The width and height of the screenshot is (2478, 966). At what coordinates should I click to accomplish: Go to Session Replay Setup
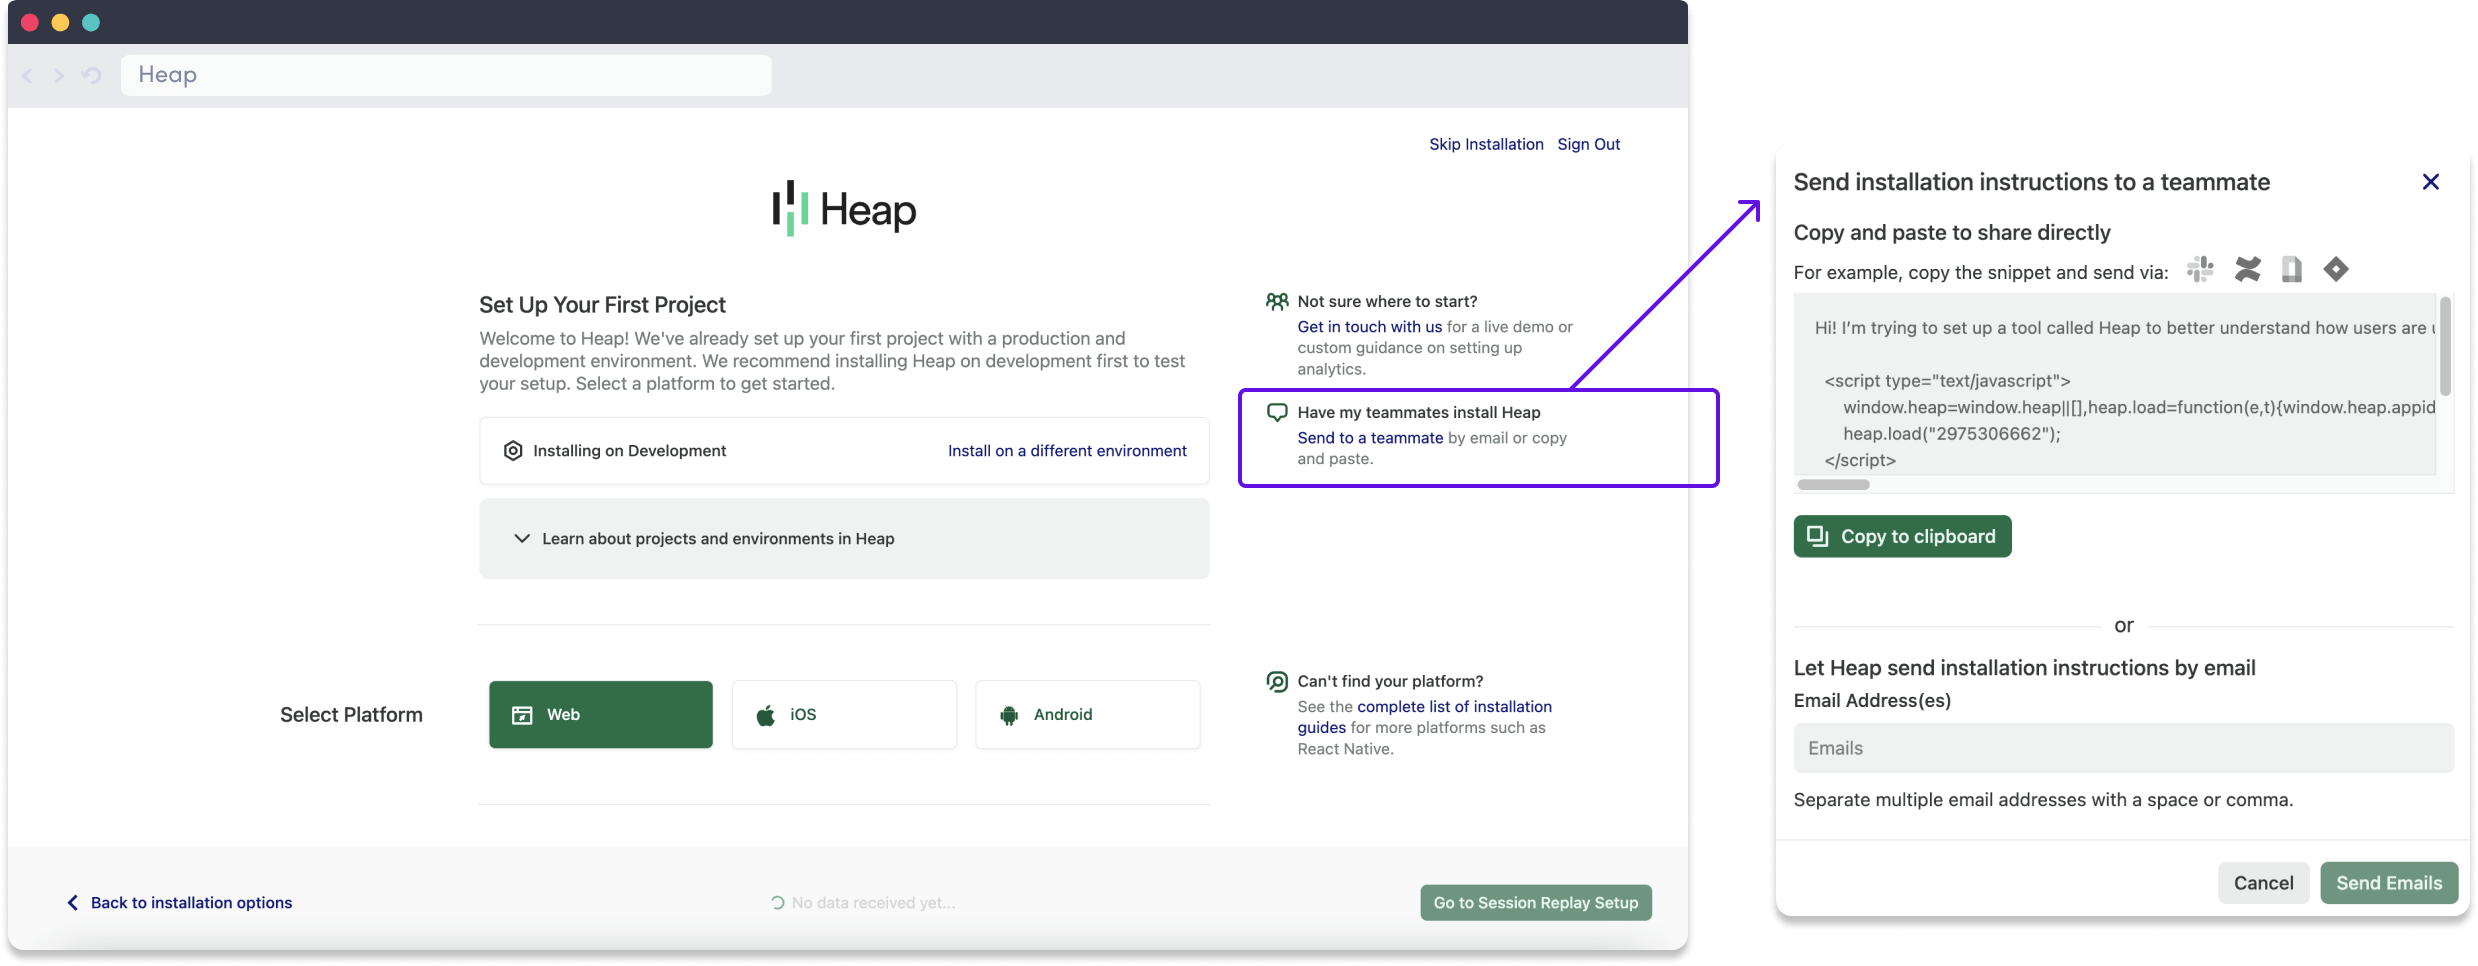coord(1536,903)
